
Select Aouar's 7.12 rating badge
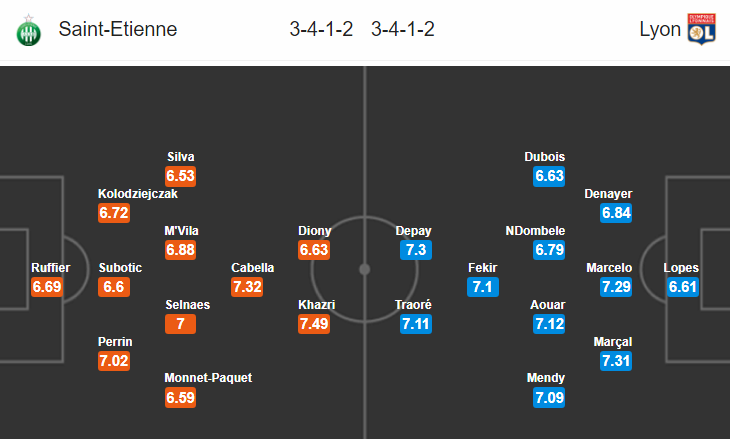[549, 324]
